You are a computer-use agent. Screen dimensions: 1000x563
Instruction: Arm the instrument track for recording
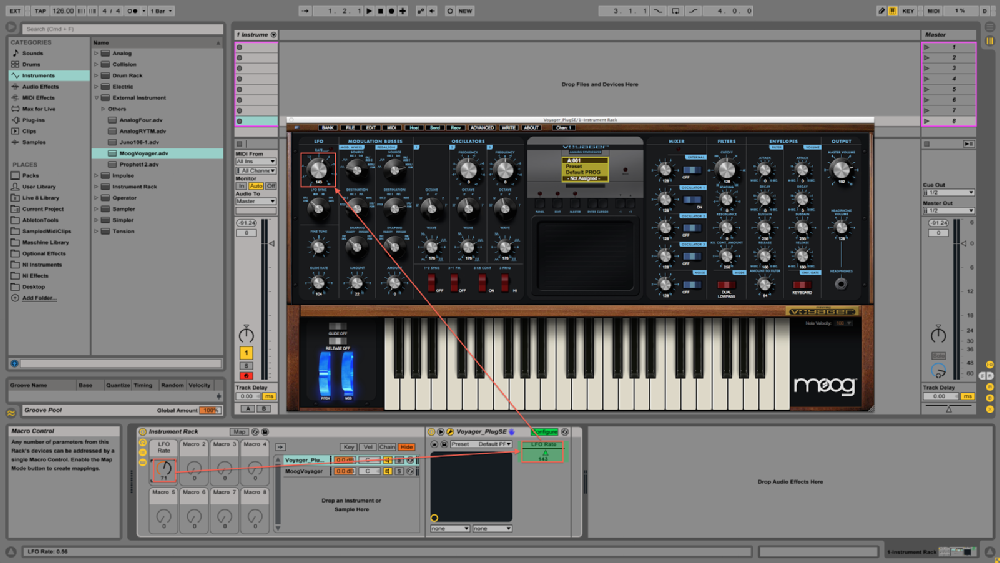point(246,376)
